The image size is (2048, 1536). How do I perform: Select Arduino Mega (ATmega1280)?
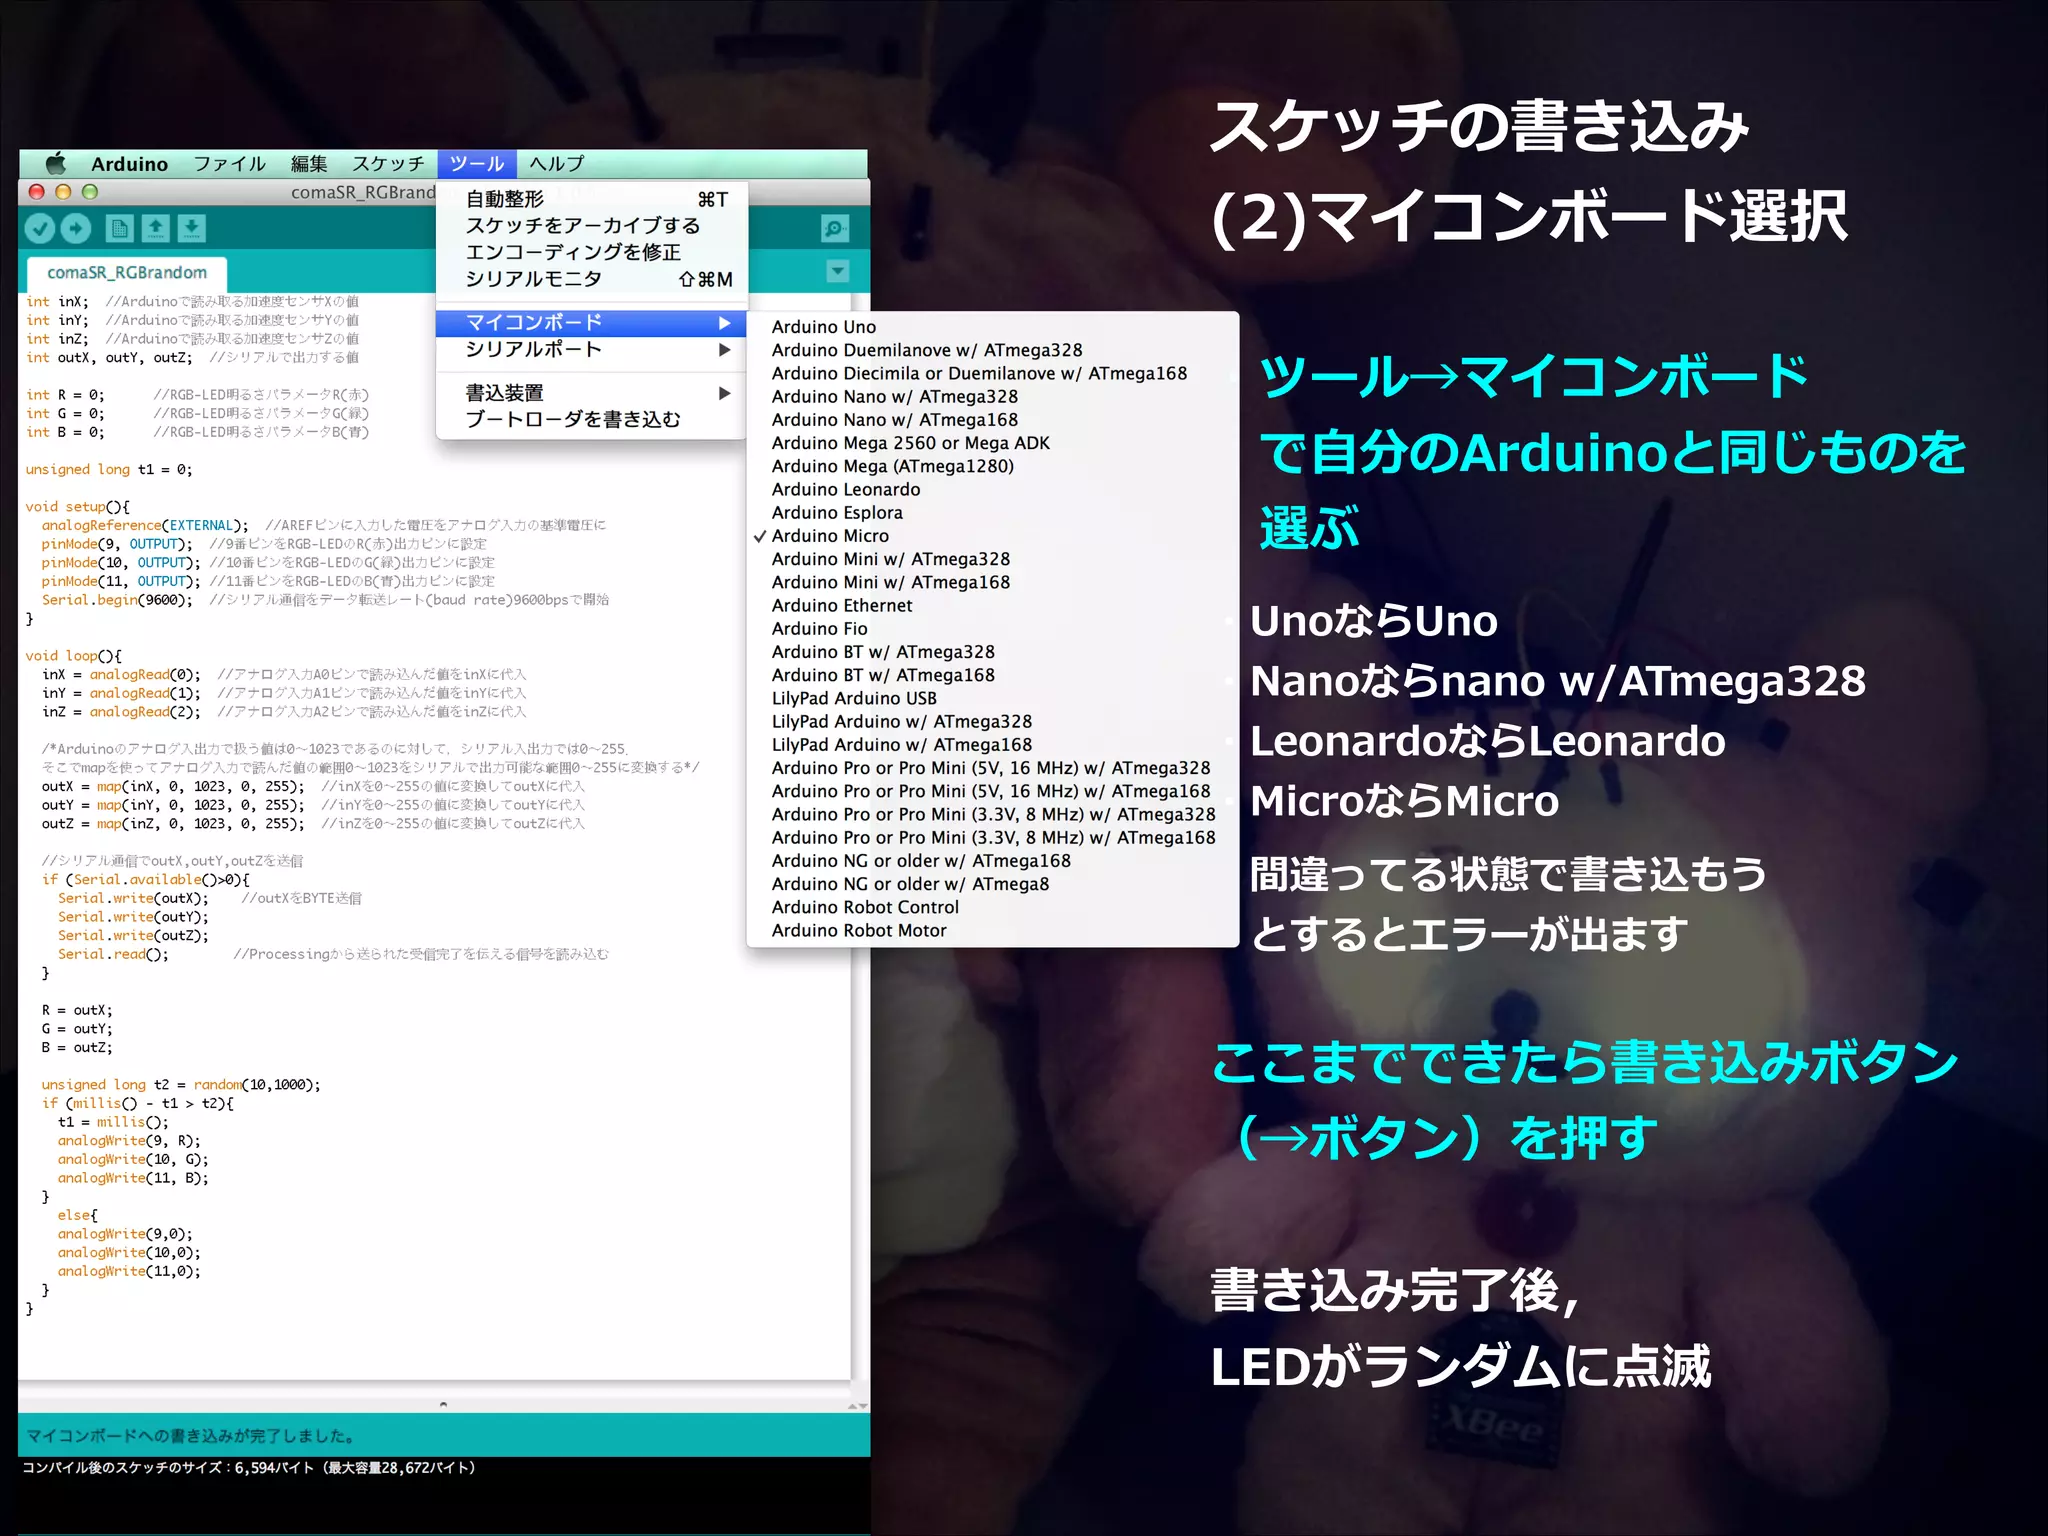pyautogui.click(x=993, y=466)
